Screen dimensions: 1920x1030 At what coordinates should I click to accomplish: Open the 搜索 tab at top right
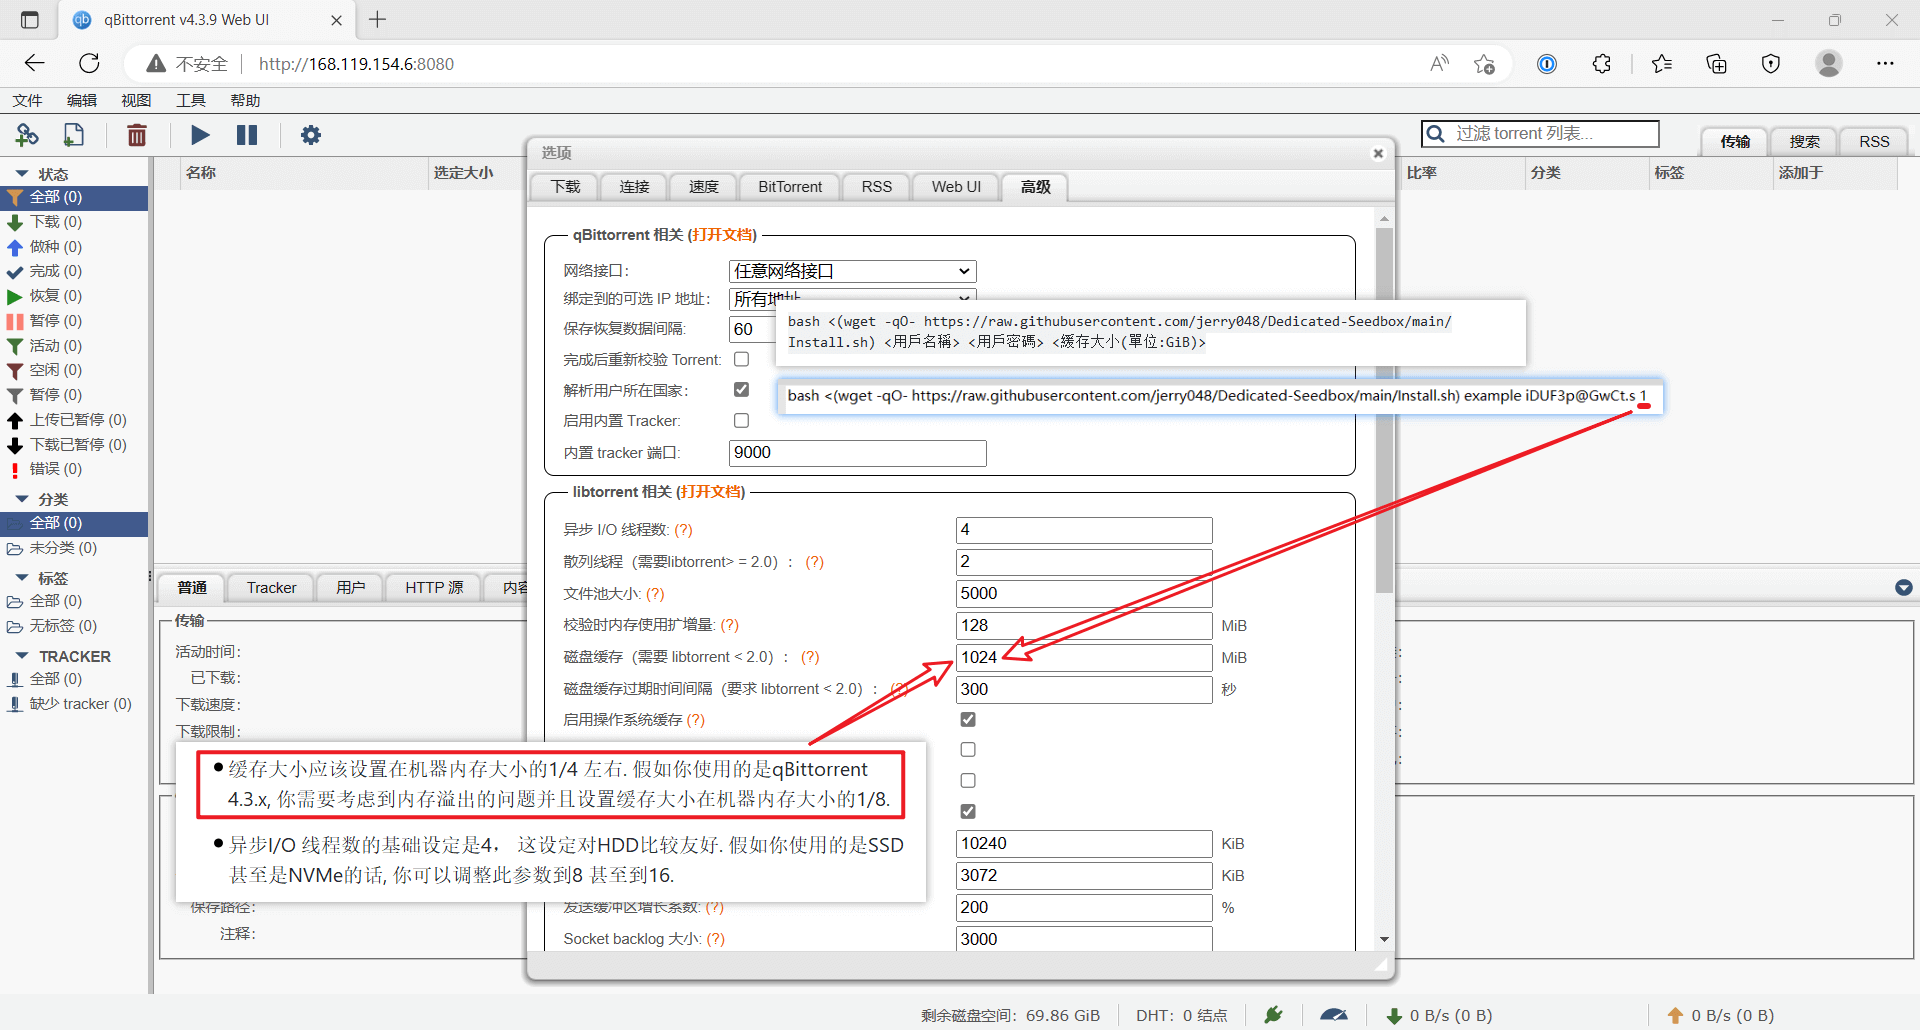1805,141
